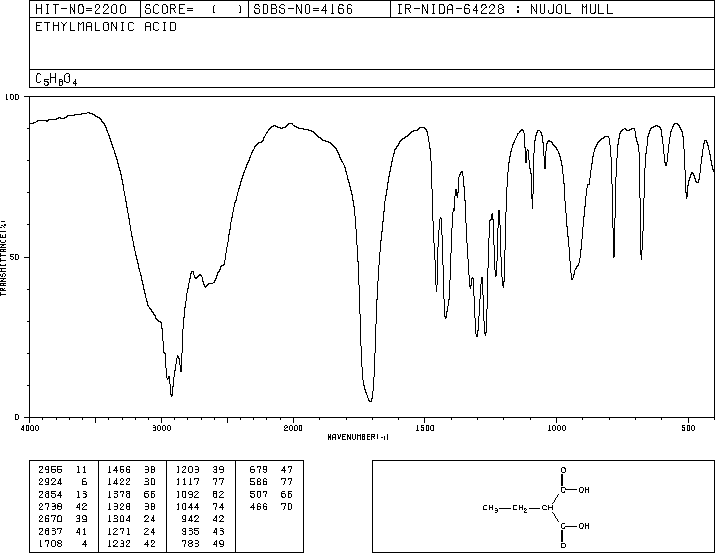Click the upper OH group in the structure
This screenshot has height=553, width=715.
point(584,490)
